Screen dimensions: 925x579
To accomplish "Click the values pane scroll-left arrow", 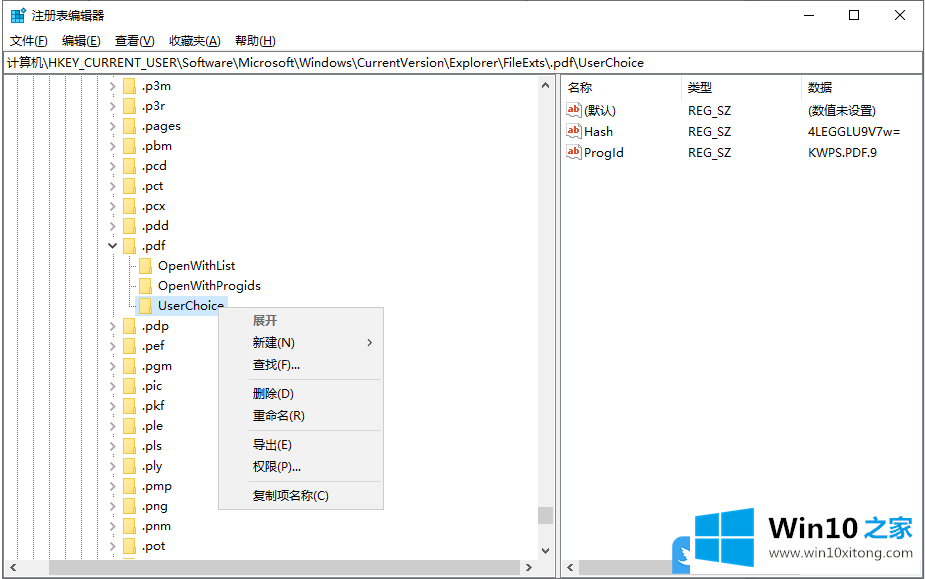I will [x=570, y=568].
